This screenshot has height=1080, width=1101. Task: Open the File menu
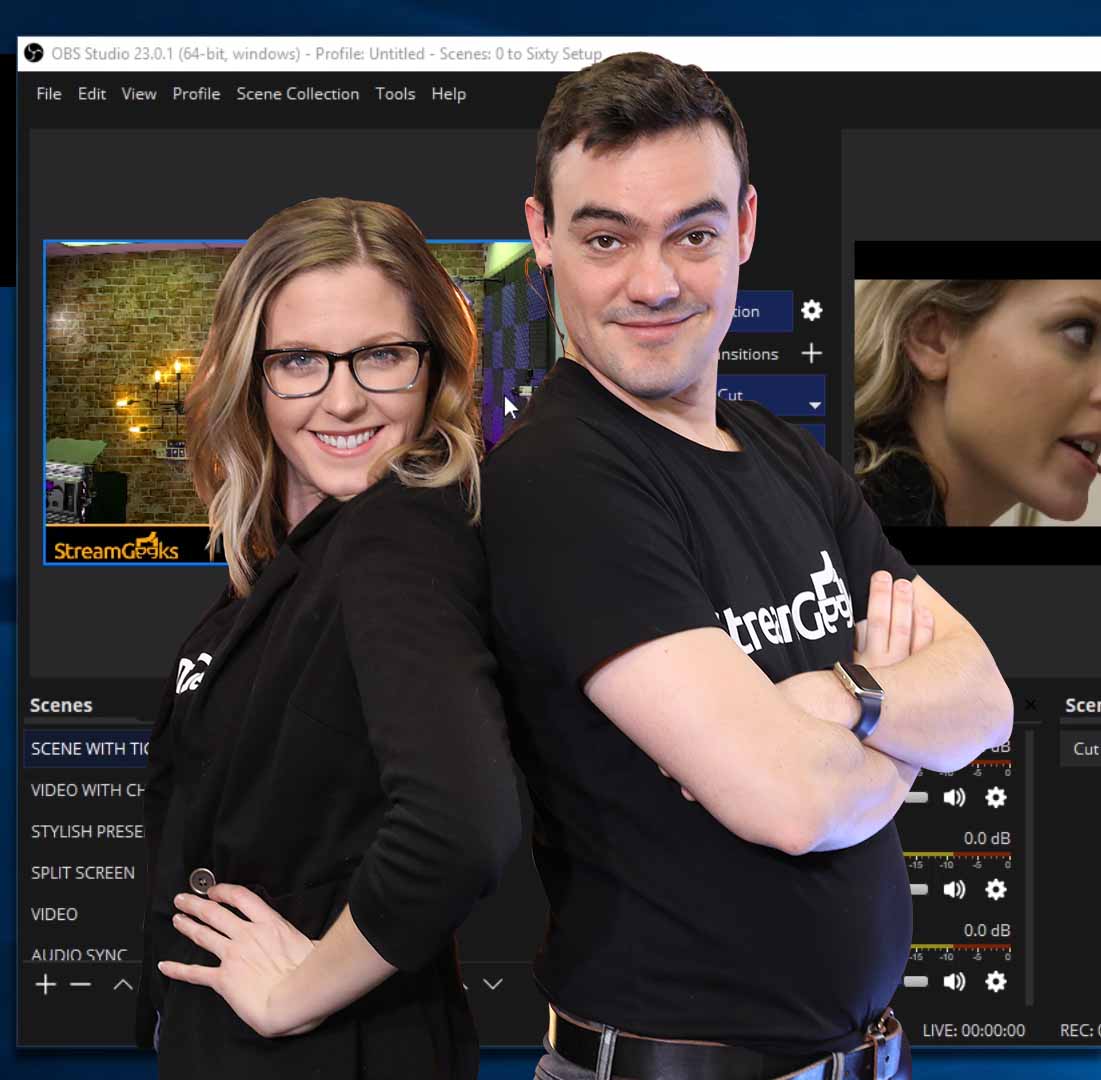click(49, 93)
